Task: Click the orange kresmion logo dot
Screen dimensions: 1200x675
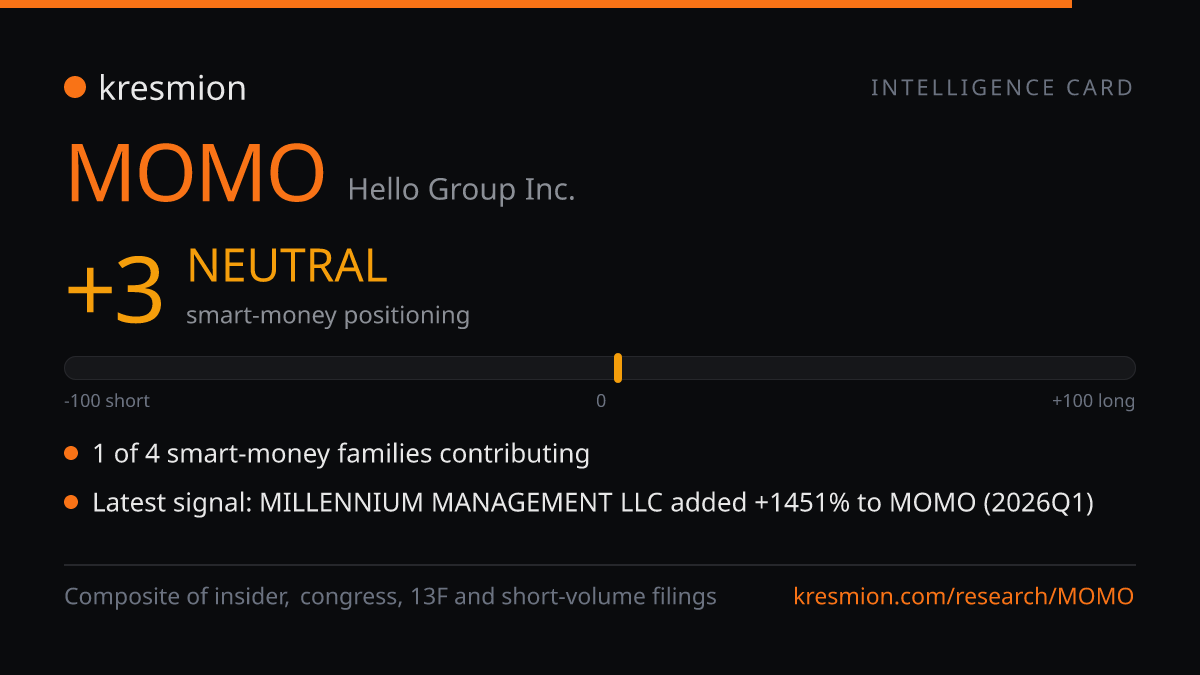Action: point(75,88)
